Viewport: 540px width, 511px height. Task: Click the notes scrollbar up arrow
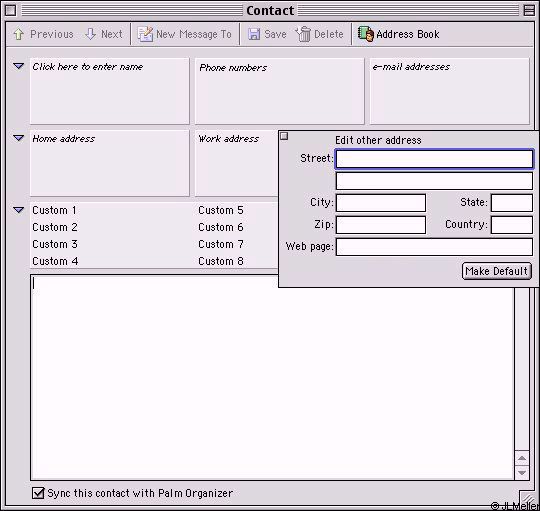(522, 458)
